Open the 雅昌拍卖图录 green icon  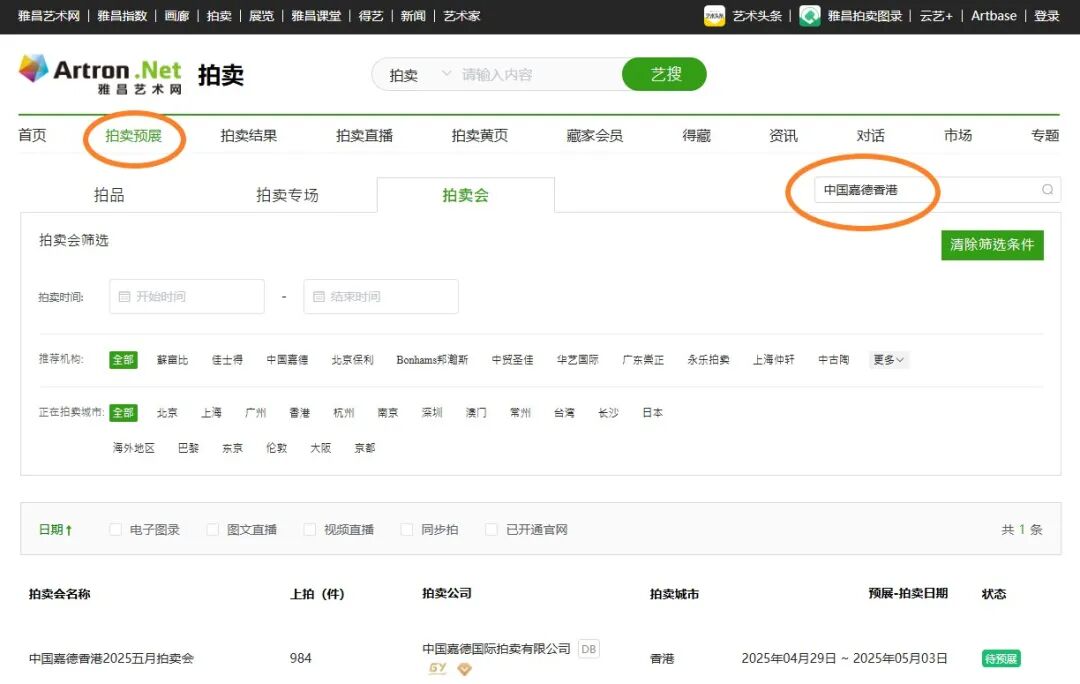[x=810, y=16]
